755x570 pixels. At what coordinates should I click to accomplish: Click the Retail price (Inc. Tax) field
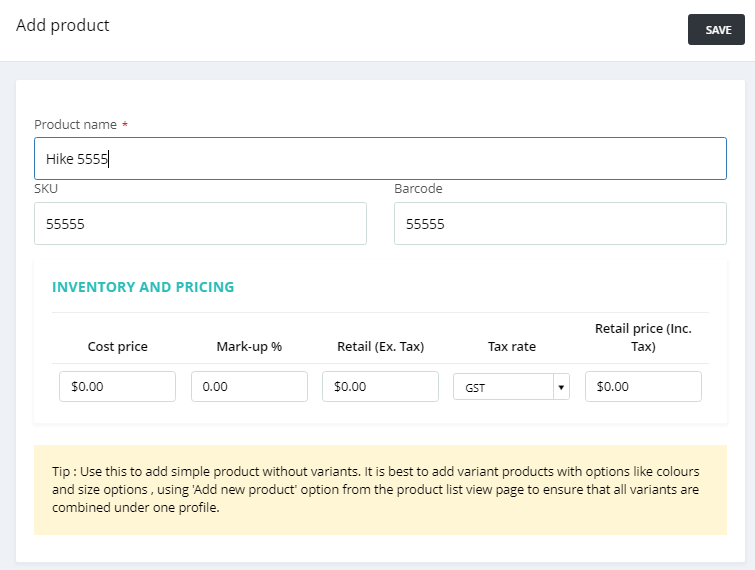pos(643,386)
